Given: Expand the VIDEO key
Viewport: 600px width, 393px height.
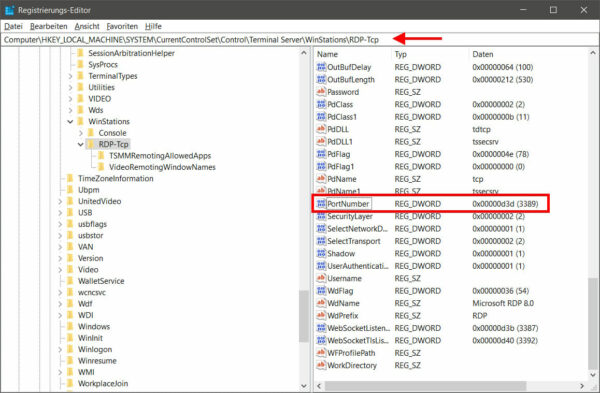Looking at the screenshot, I should (70, 99).
